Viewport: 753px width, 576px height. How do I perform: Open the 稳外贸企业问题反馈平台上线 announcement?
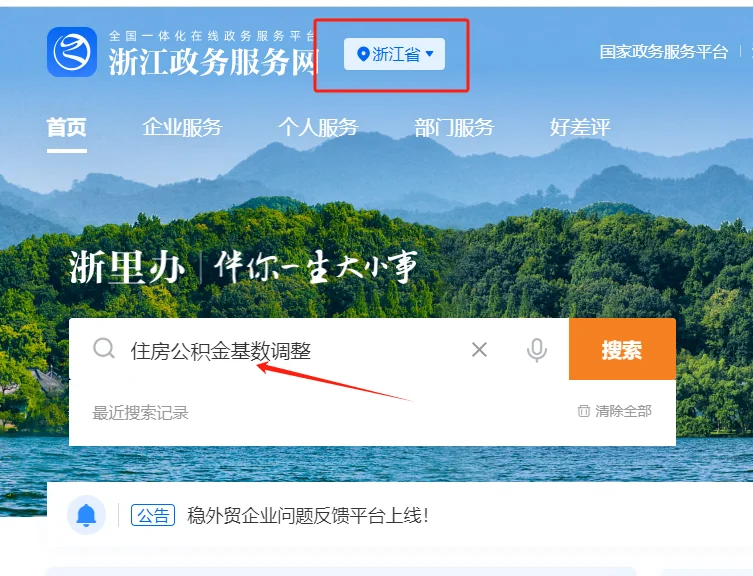pos(307,516)
